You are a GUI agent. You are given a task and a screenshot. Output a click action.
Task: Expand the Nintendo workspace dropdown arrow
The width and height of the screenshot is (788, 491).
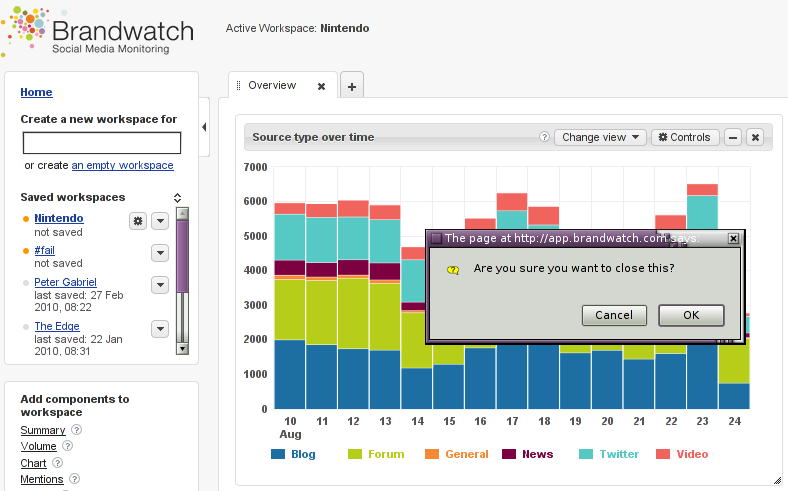(x=160, y=221)
